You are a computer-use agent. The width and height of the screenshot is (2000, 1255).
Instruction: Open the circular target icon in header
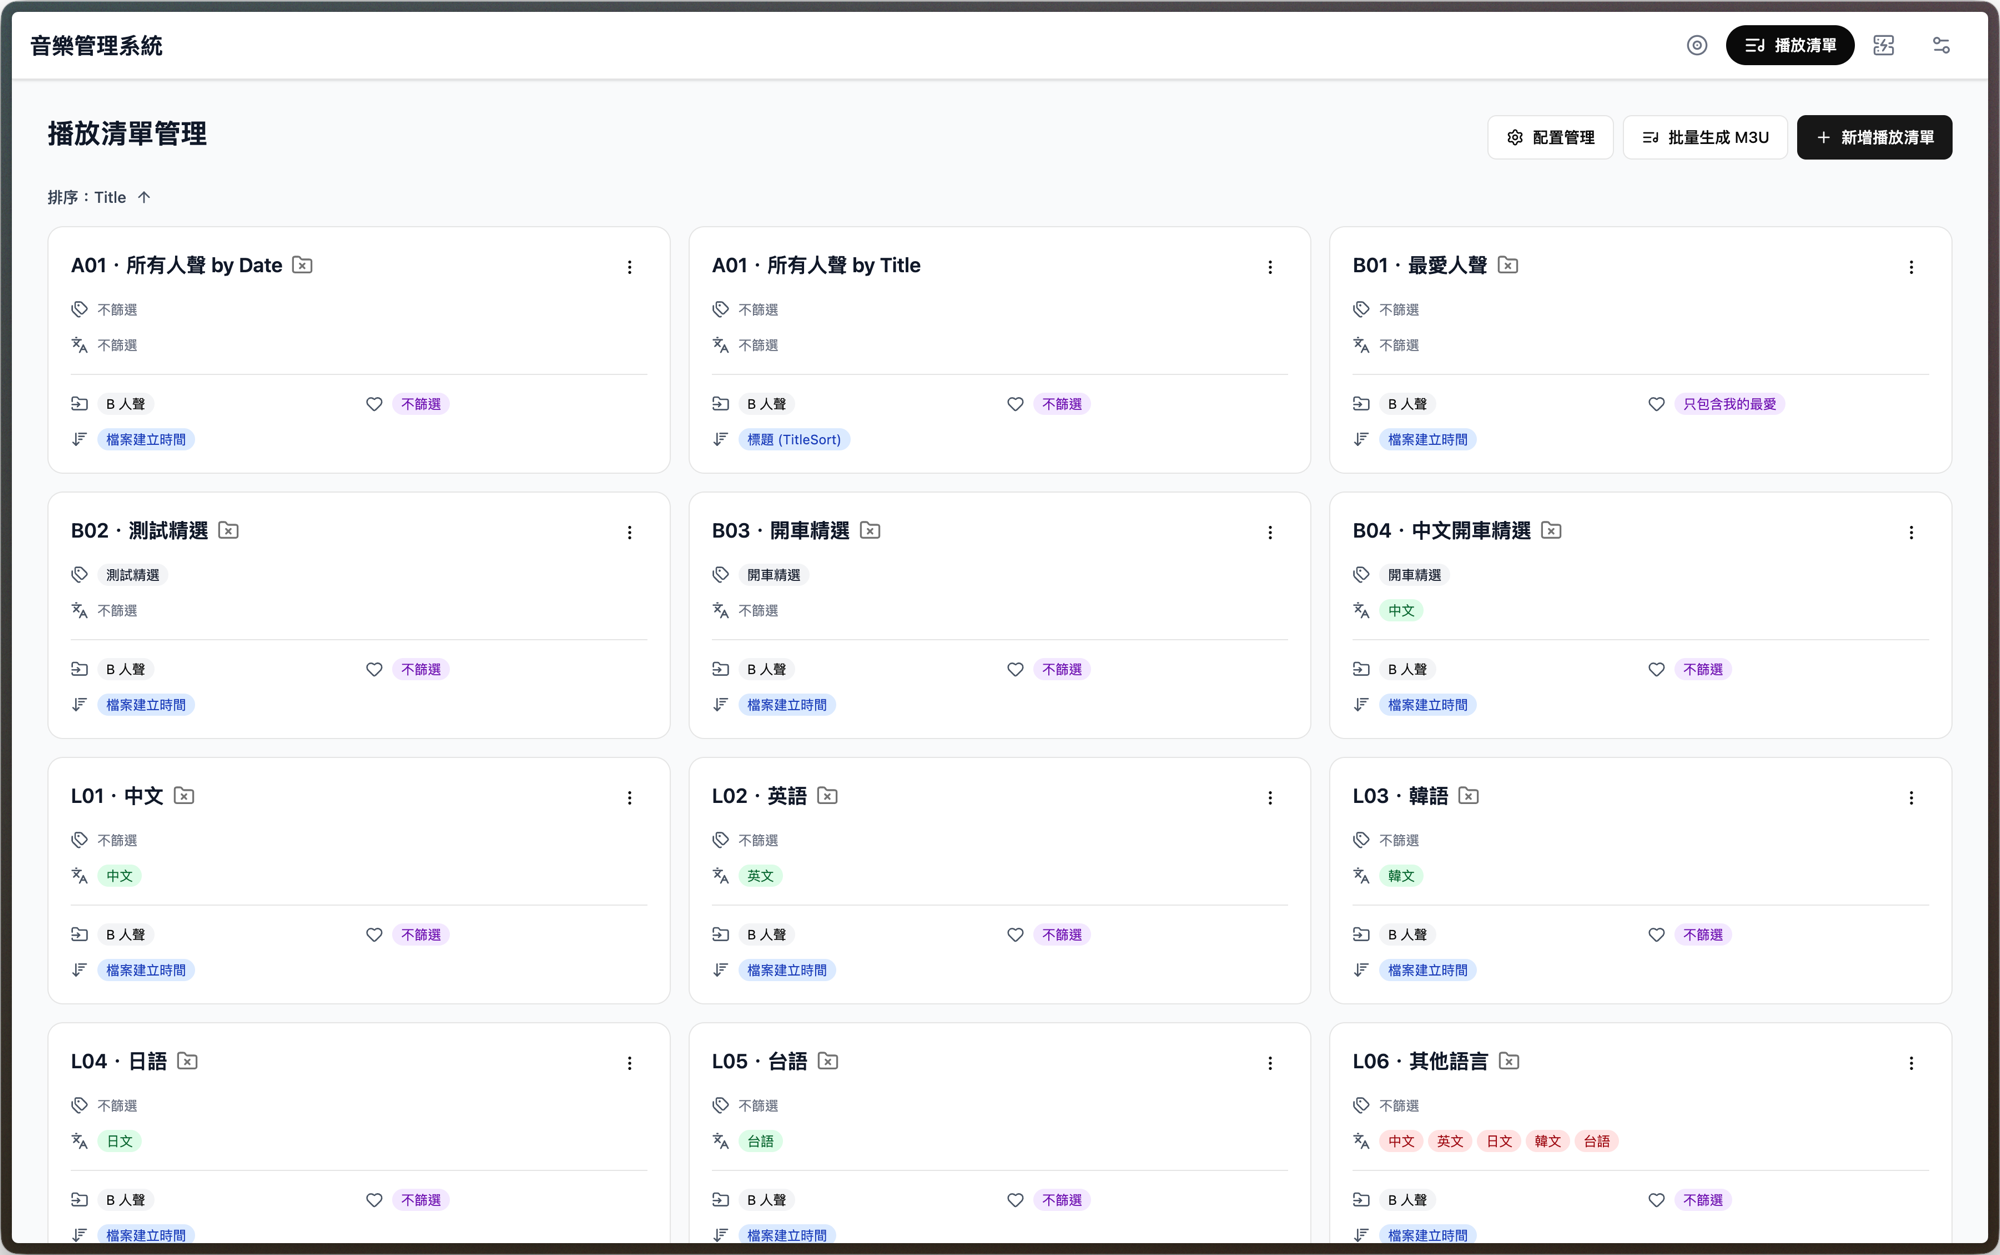[x=1696, y=45]
